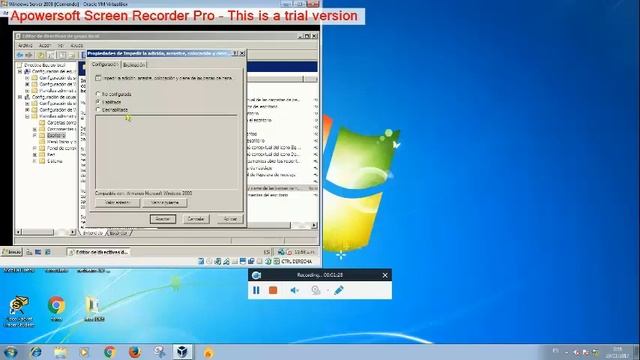Viewport: 640px width, 360px height.
Task: Launch Internet Explorer from host taskbar
Action: (36, 352)
